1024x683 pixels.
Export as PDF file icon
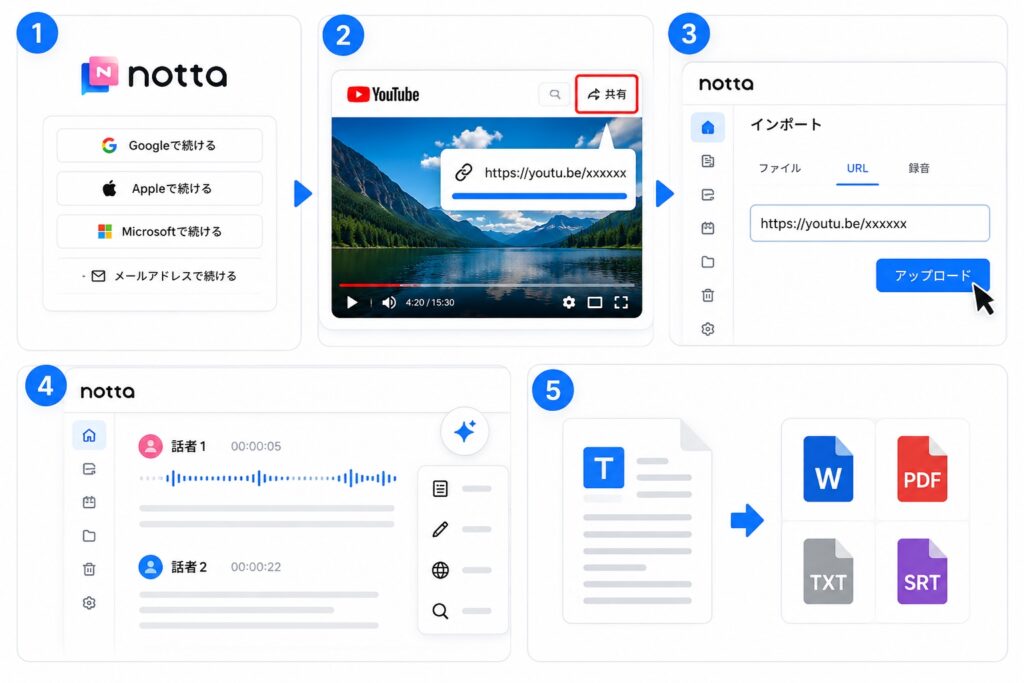tap(922, 469)
